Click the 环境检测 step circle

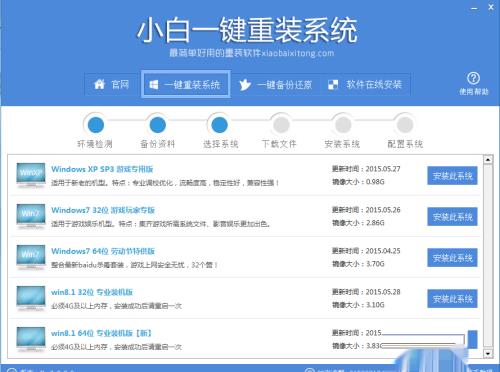pyautogui.click(x=96, y=125)
